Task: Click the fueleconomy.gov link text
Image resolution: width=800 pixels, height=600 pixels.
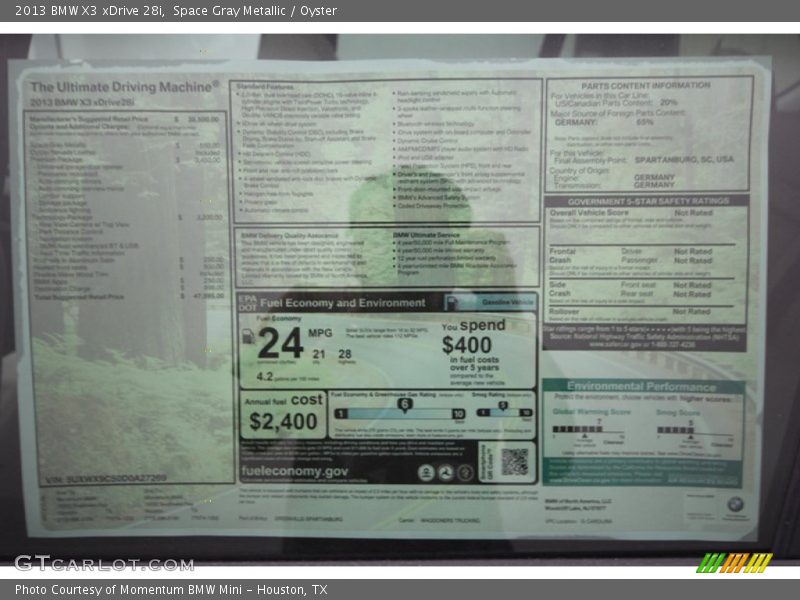Action: pos(294,472)
